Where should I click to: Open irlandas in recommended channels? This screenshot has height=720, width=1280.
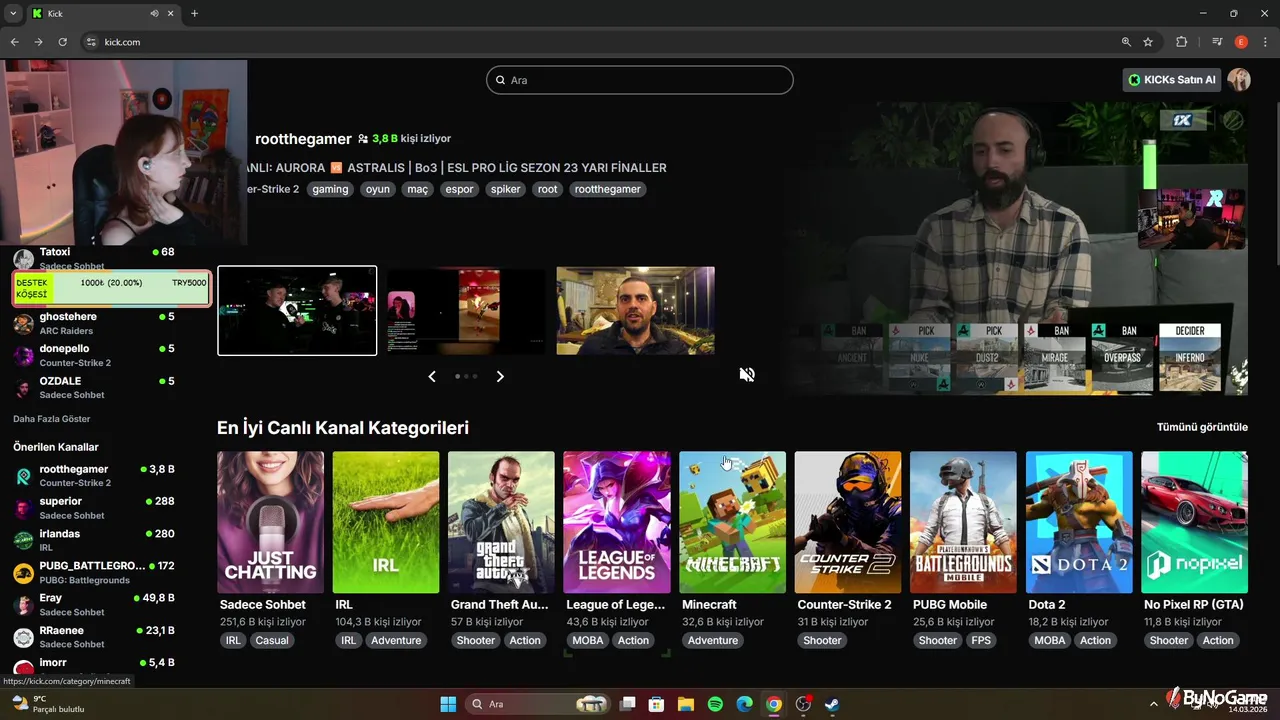coord(95,540)
